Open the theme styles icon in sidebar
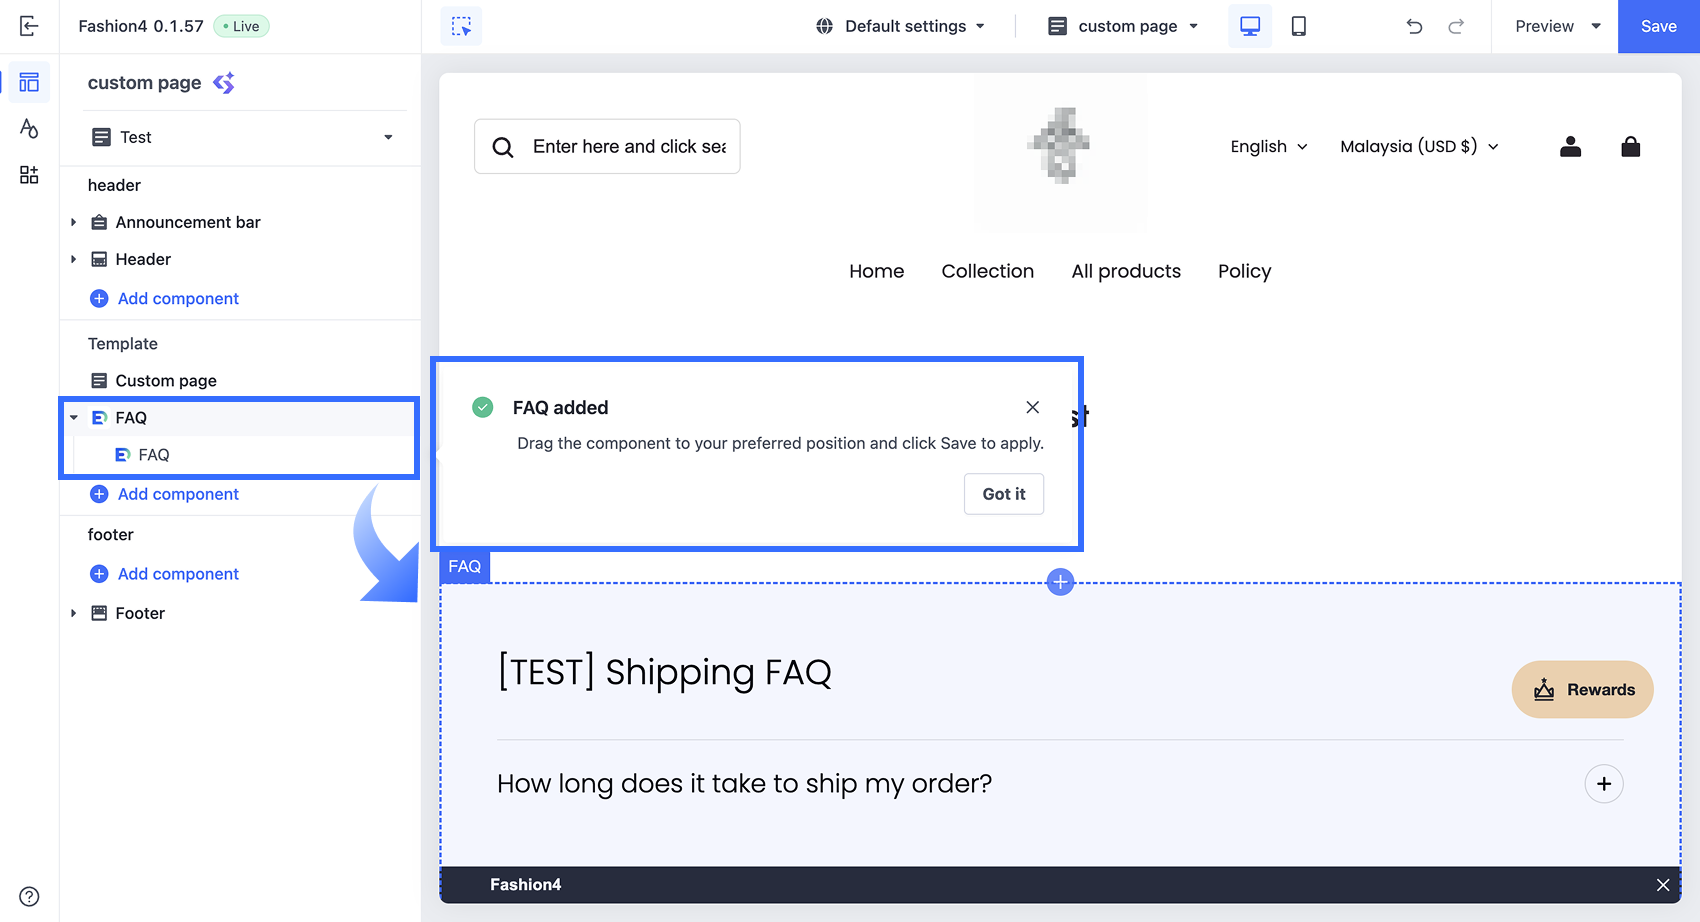This screenshot has width=1700, height=922. pyautogui.click(x=29, y=128)
